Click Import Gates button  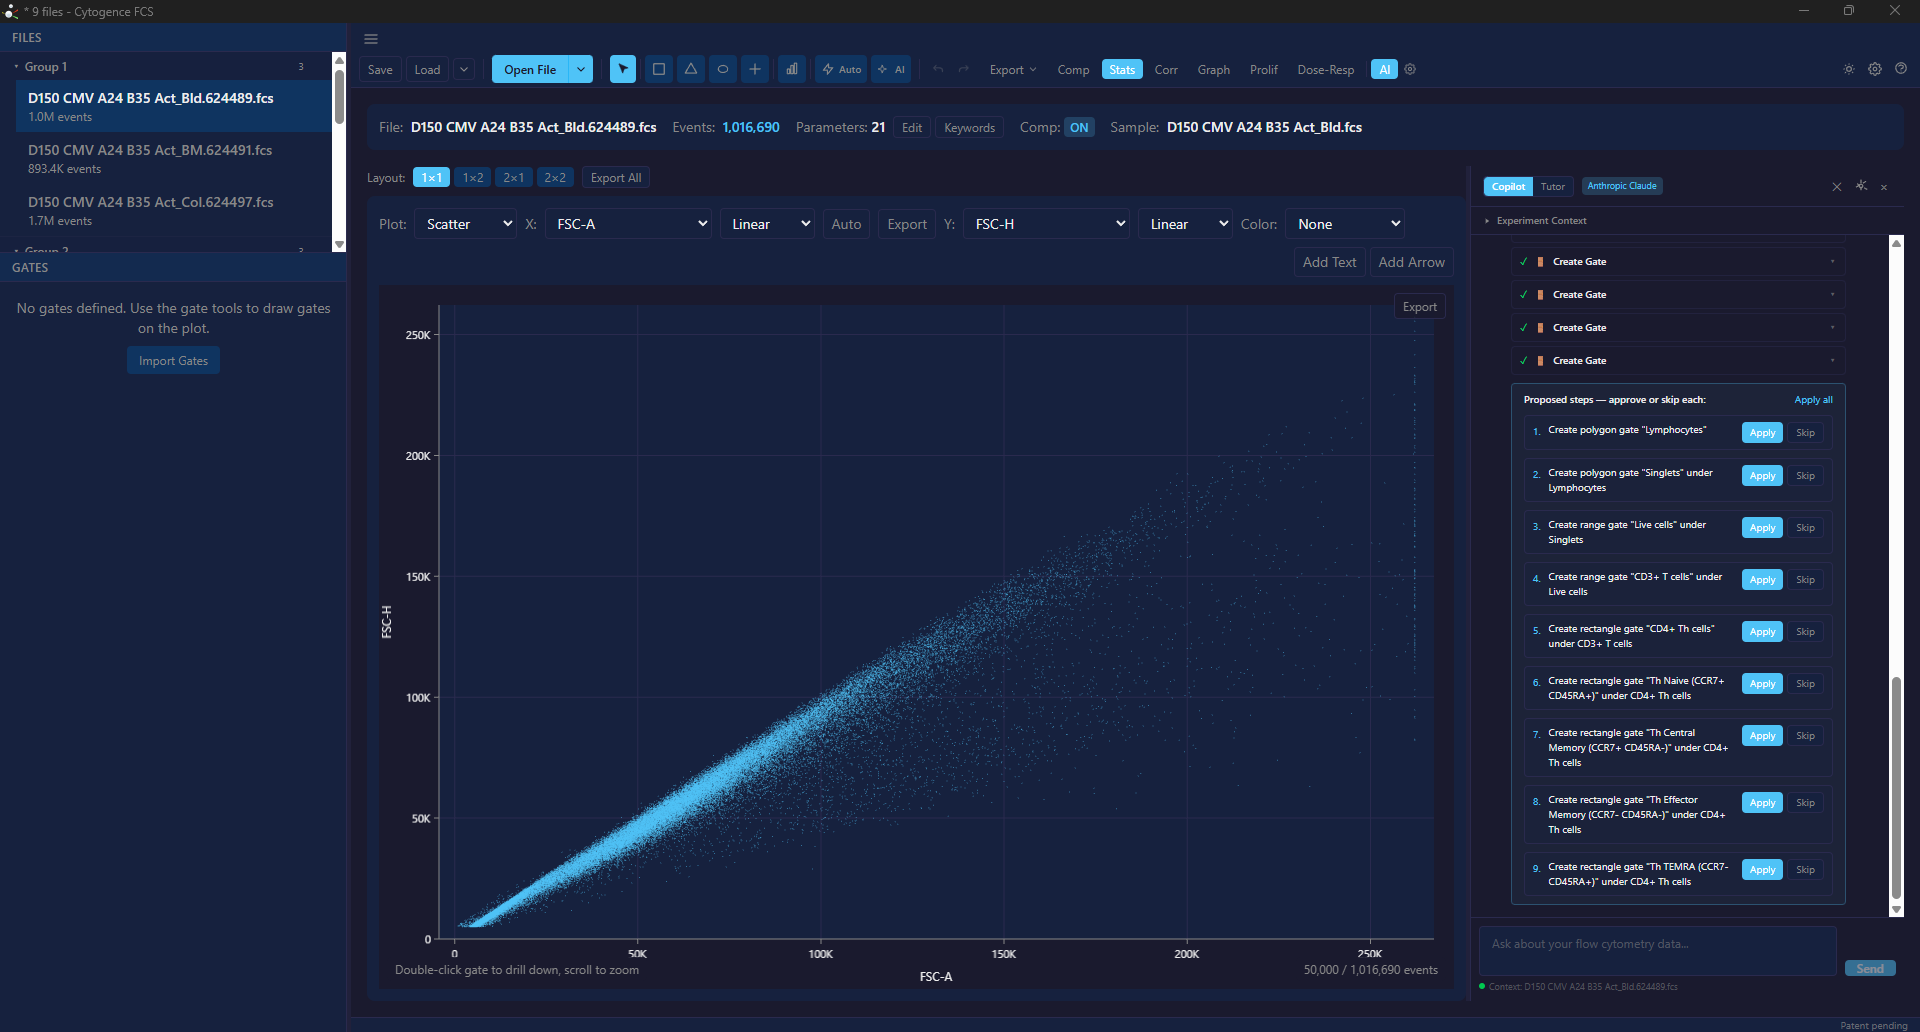(x=173, y=360)
